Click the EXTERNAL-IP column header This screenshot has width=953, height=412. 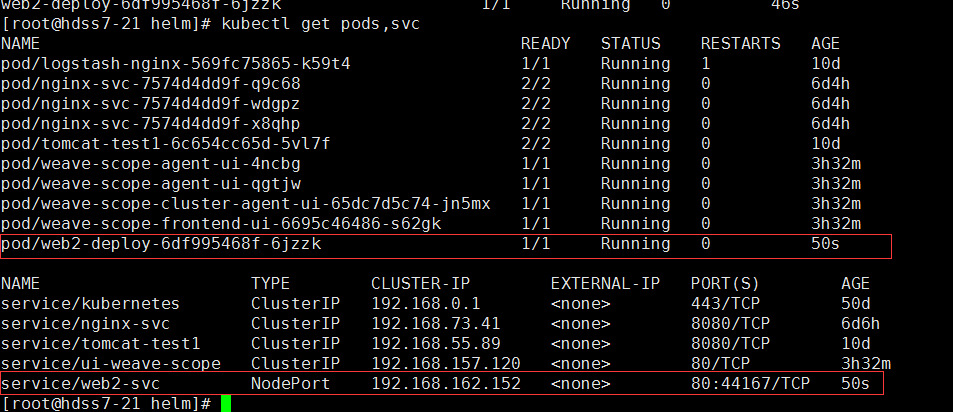click(605, 284)
